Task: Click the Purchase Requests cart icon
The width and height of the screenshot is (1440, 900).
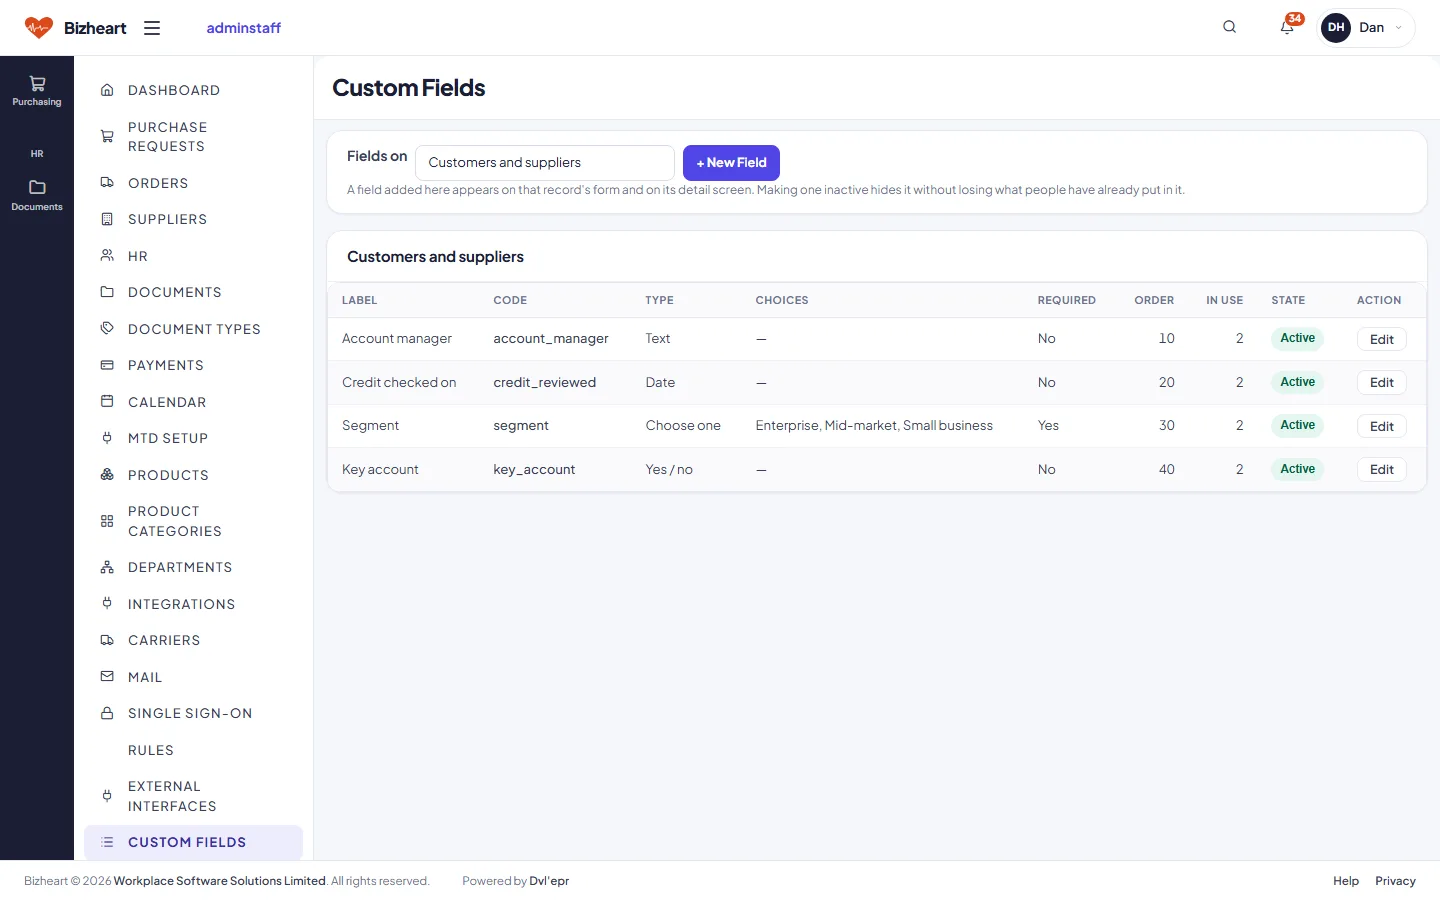Action: [x=107, y=137]
